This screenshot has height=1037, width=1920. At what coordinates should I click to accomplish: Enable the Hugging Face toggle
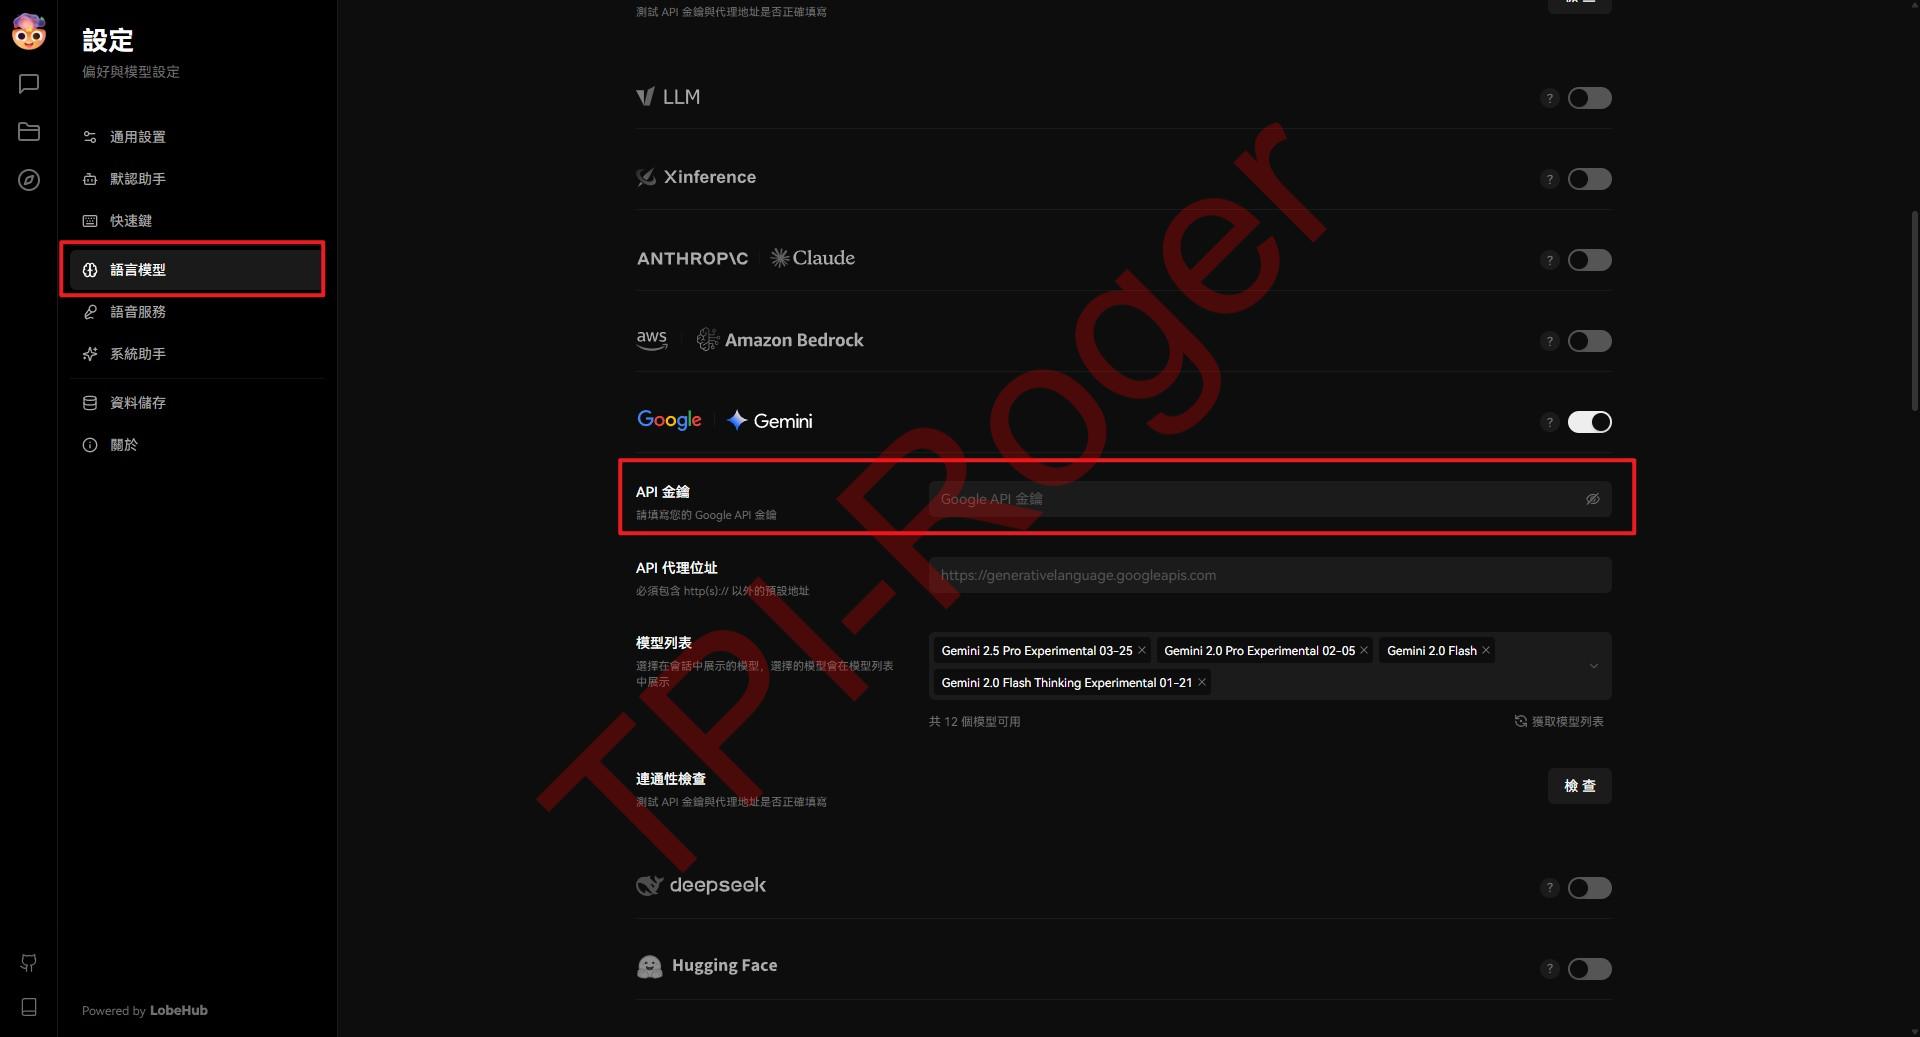pyautogui.click(x=1589, y=969)
